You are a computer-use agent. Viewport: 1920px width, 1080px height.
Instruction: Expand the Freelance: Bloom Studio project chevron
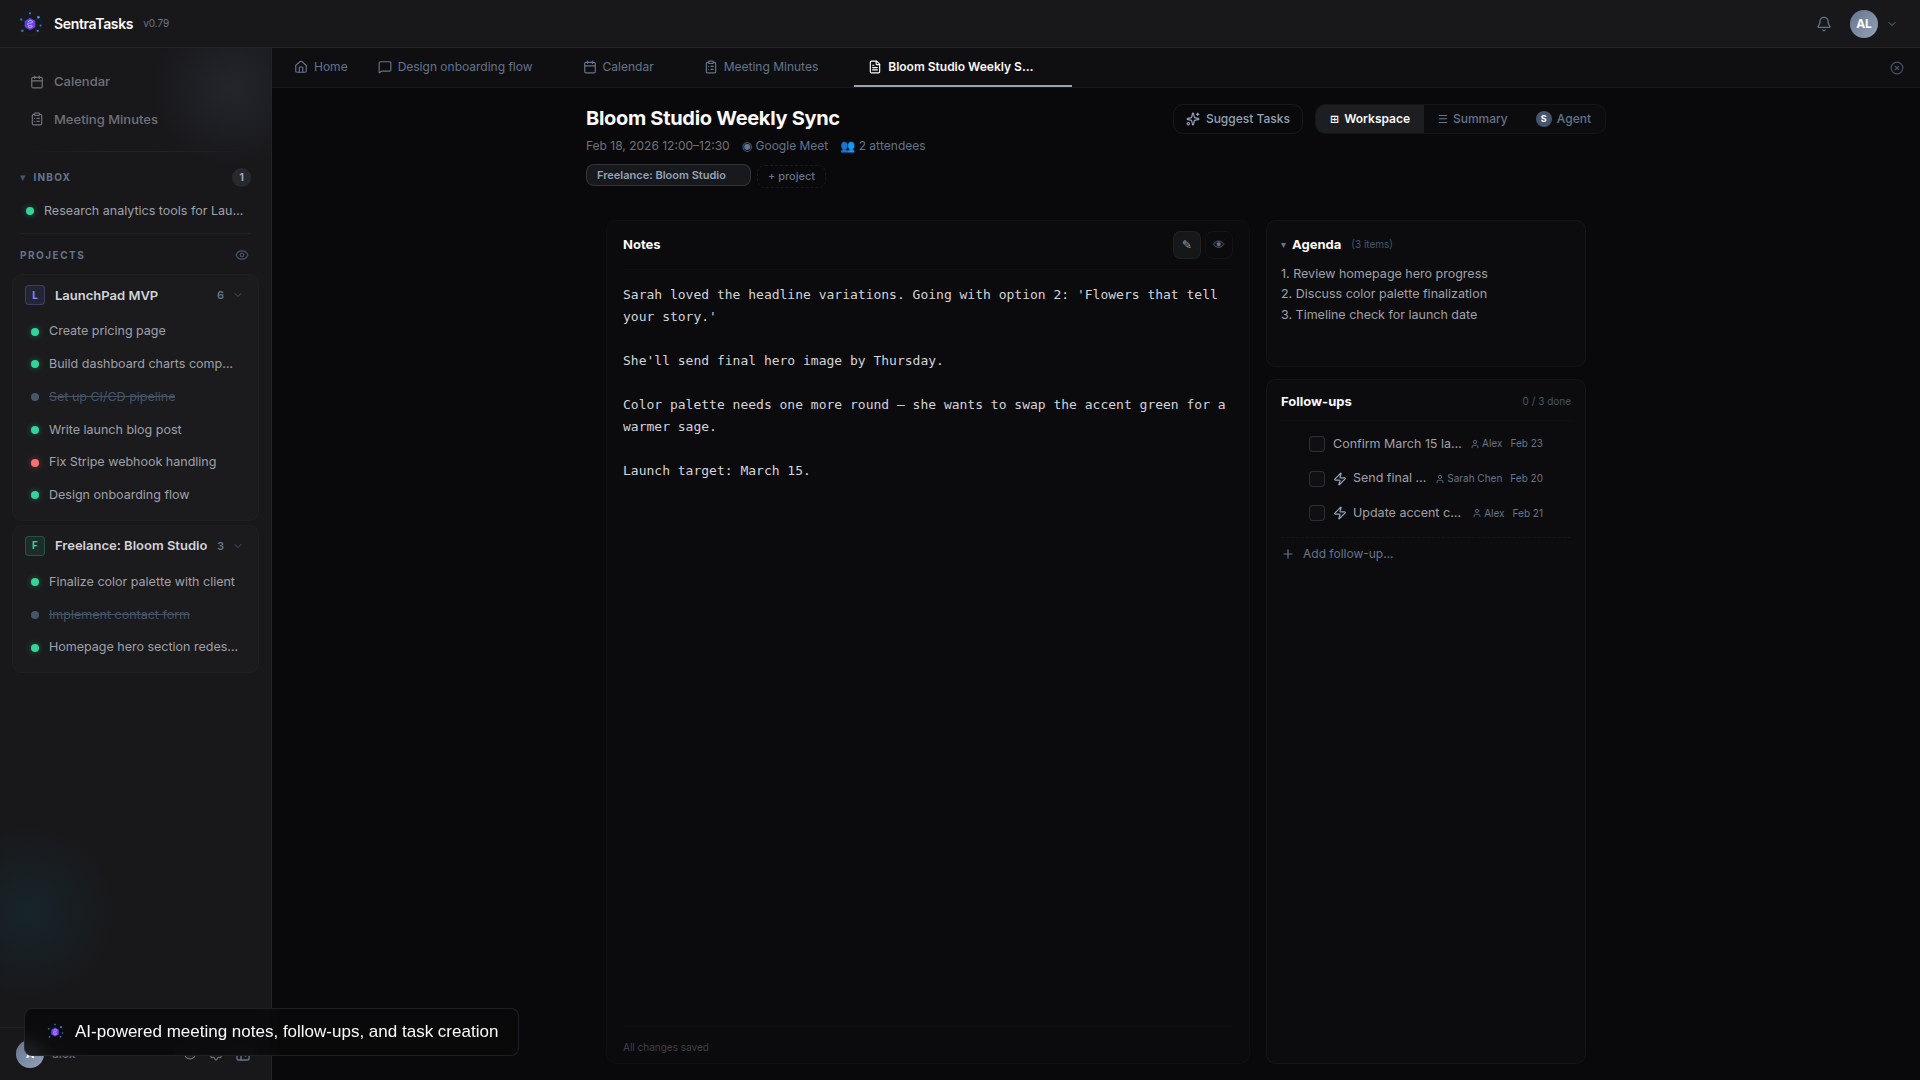pyautogui.click(x=238, y=546)
